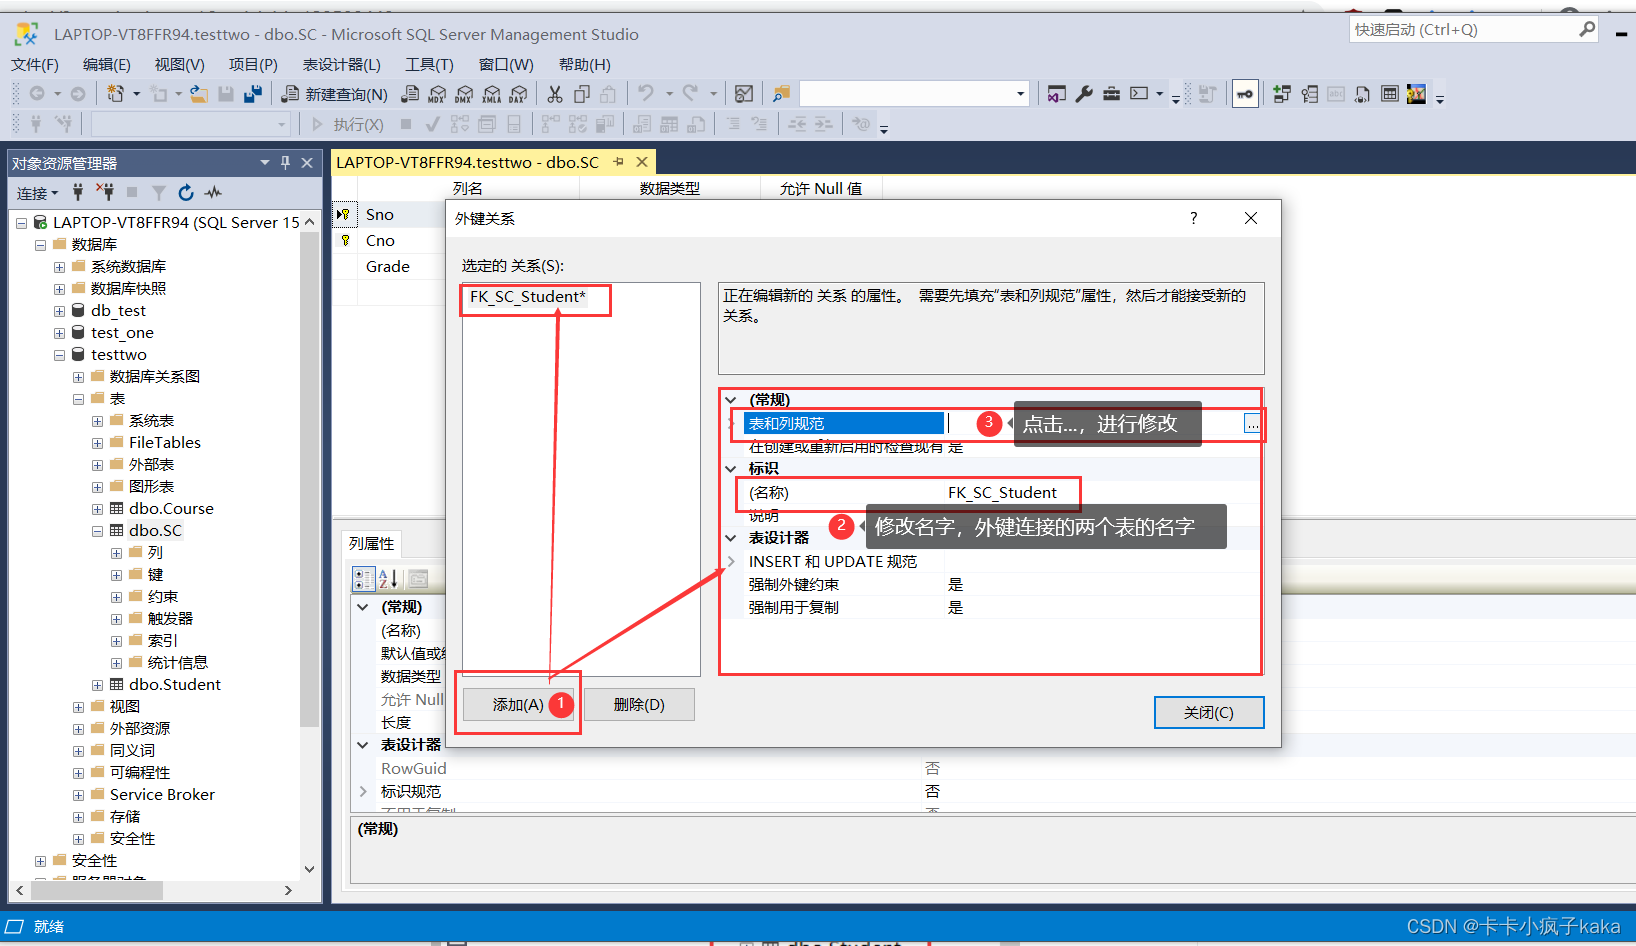Click the Disconnect icon in Object Explorer
This screenshot has width=1636, height=946.
click(105, 192)
